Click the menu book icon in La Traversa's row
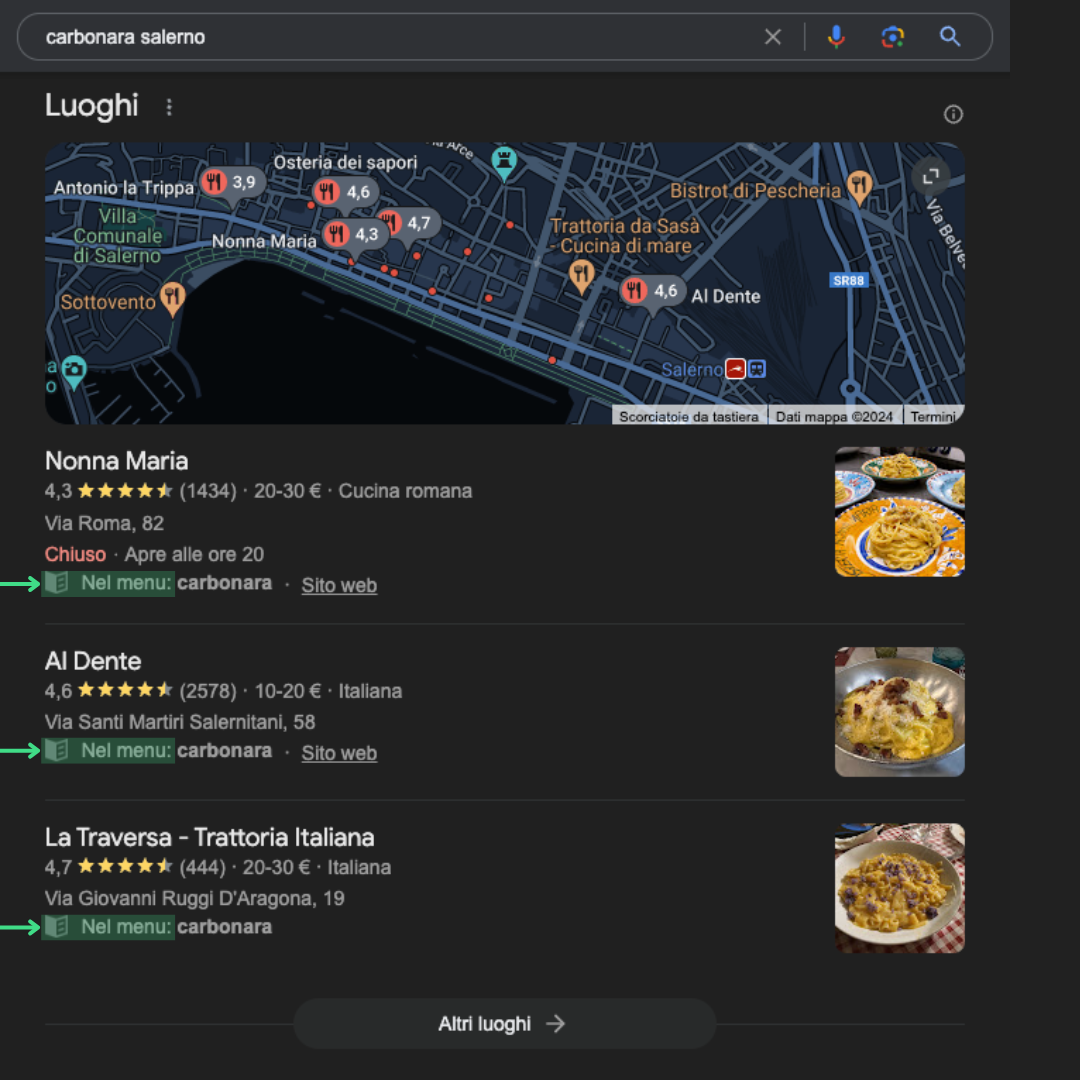1080x1080 pixels. [56, 927]
